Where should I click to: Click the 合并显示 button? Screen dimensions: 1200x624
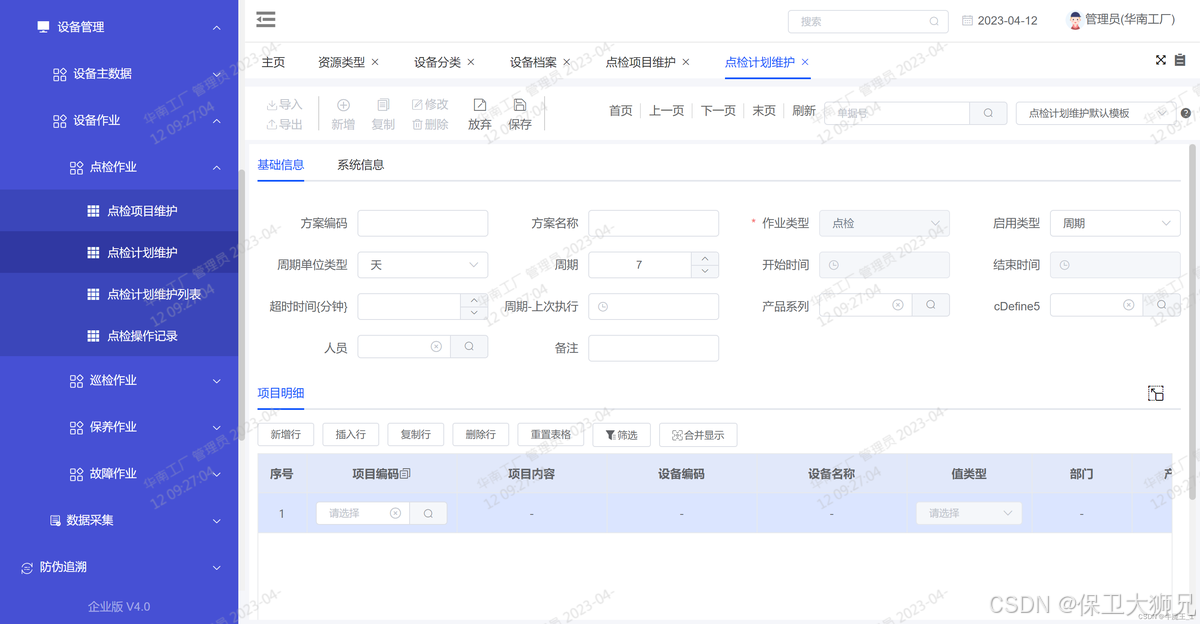[698, 435]
